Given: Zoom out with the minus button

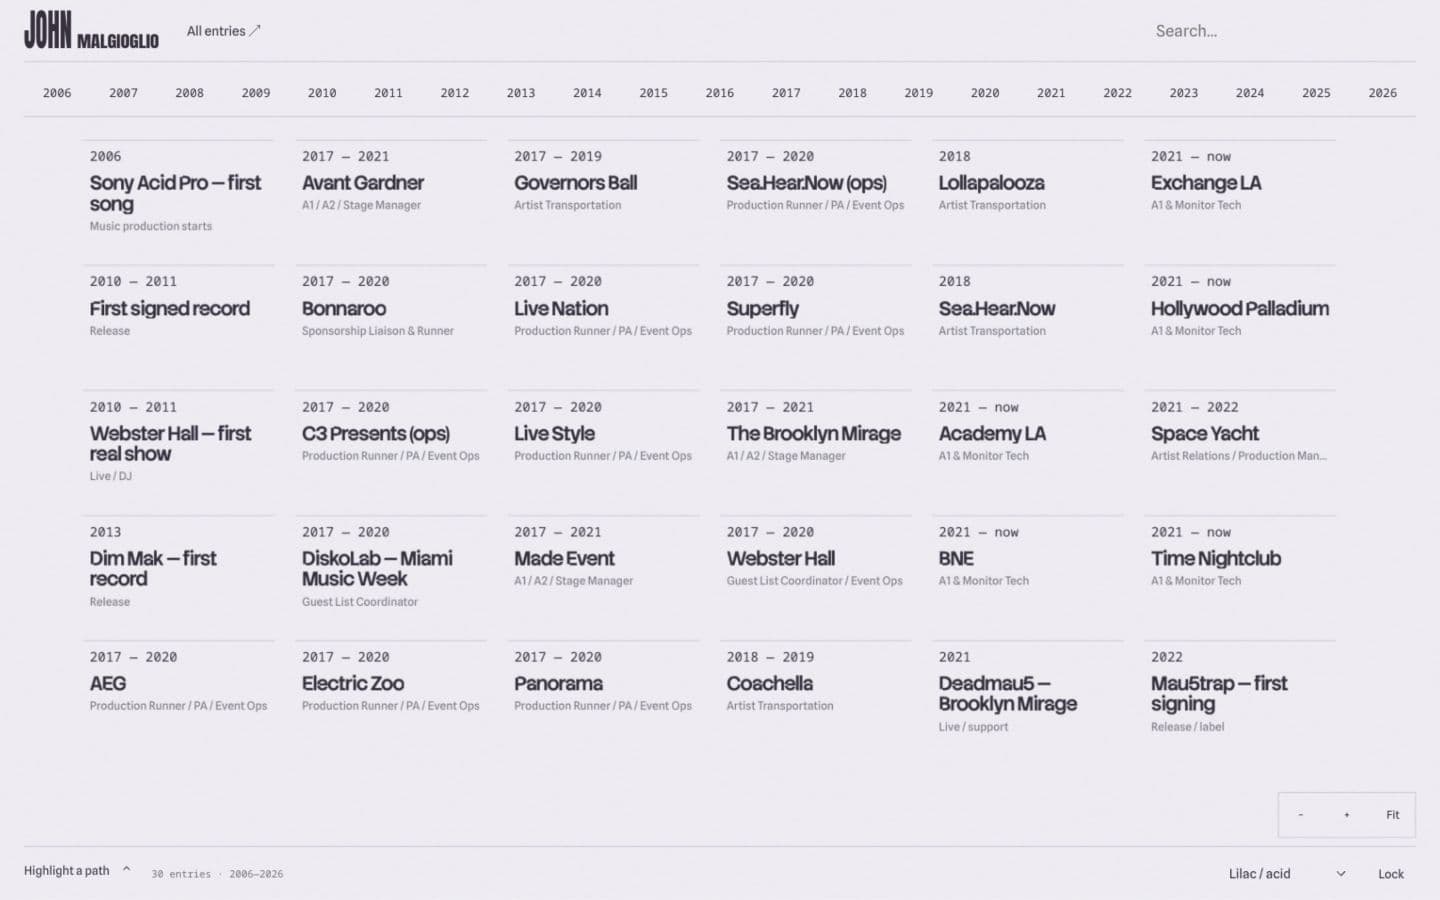Looking at the screenshot, I should (1301, 815).
